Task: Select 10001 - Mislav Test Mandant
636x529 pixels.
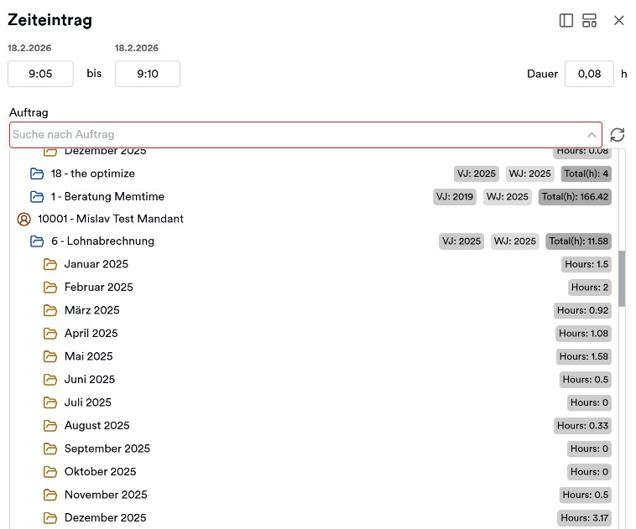Action: click(110, 219)
